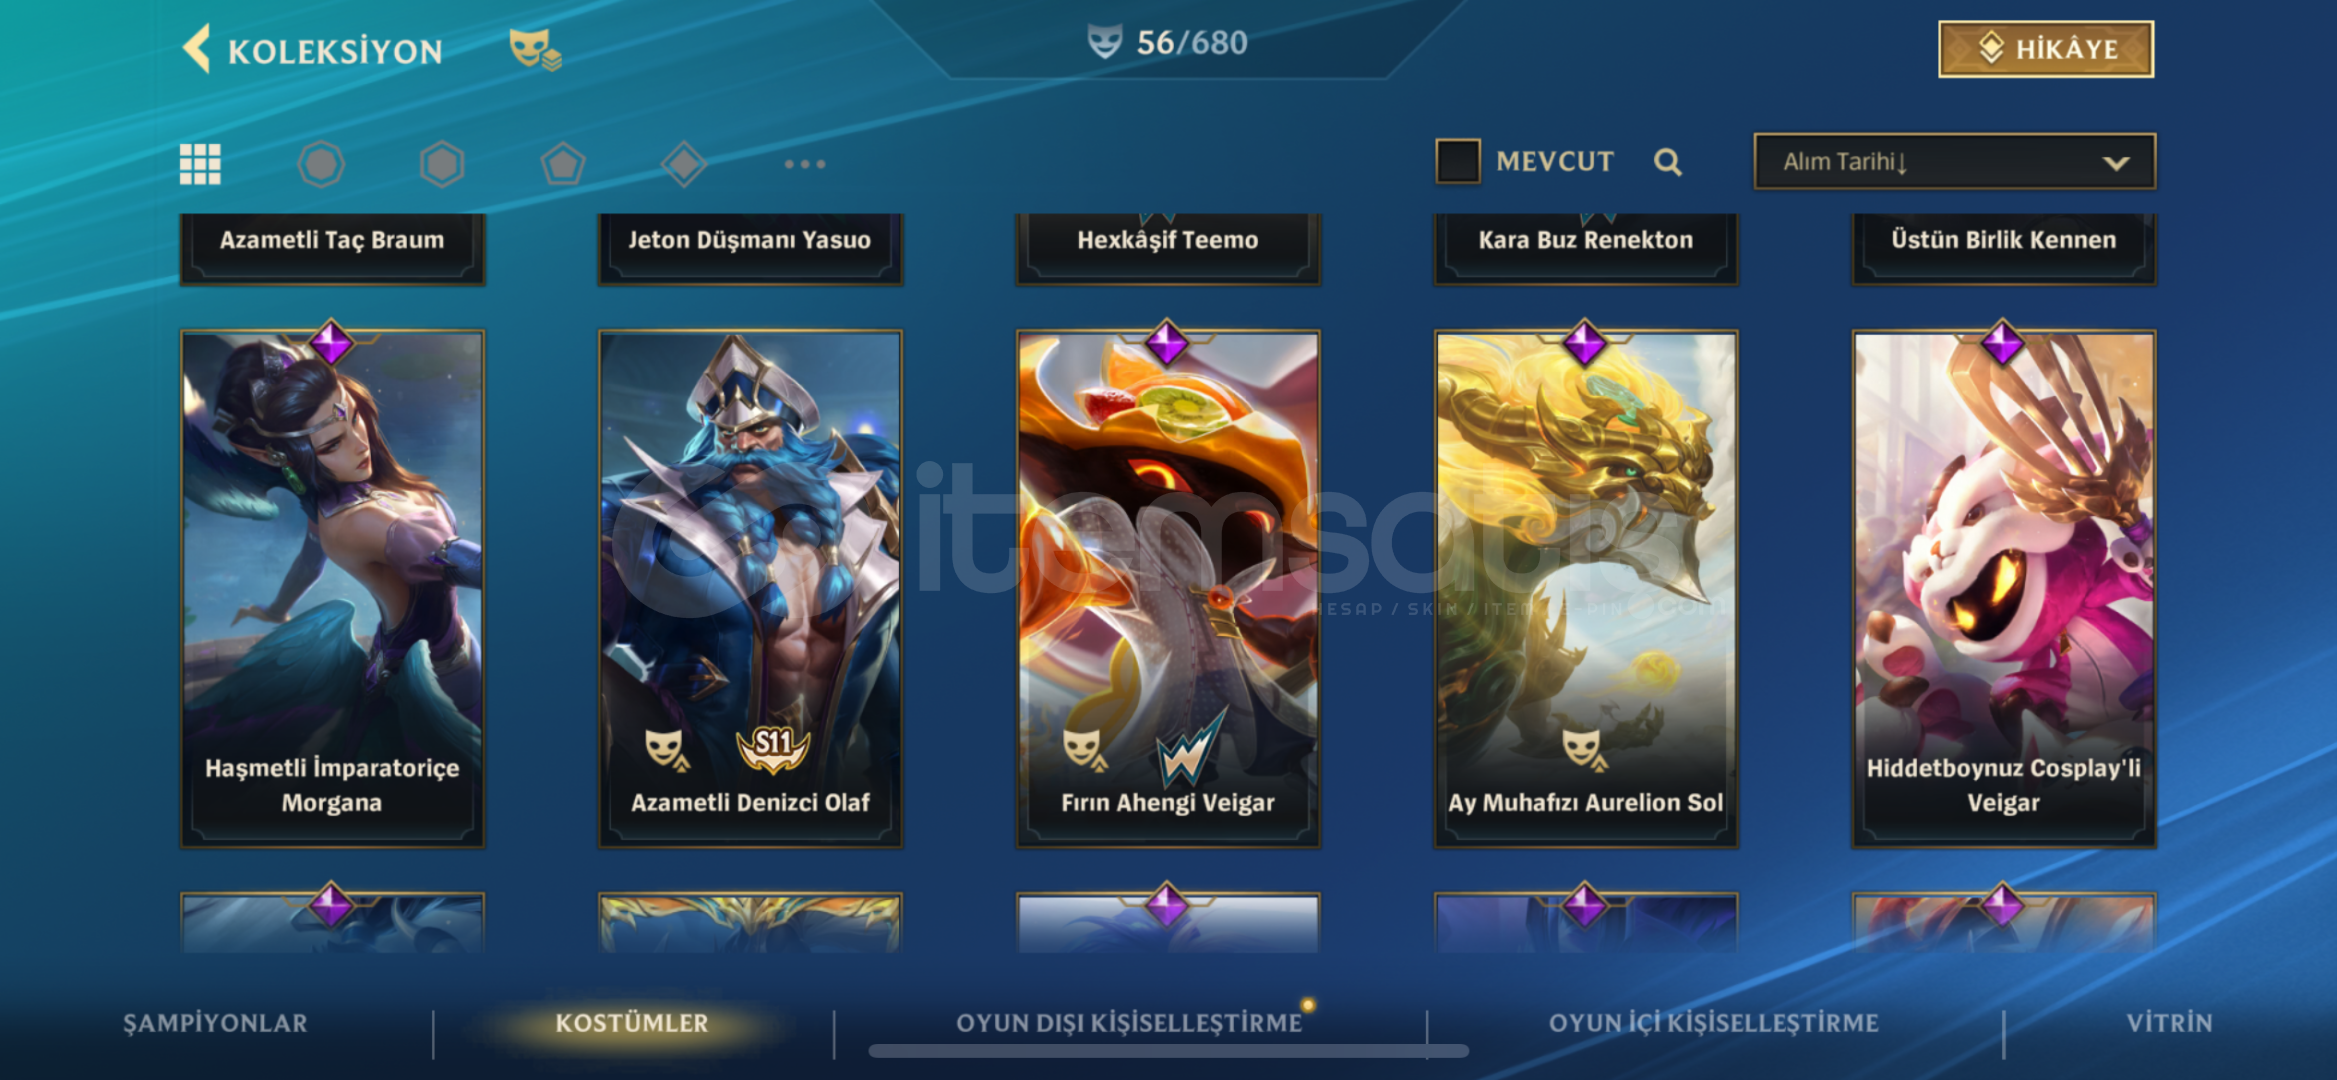Open Haşmetli İmparatoriçe Morgana skin card
The image size is (2337, 1080).
click(x=332, y=590)
